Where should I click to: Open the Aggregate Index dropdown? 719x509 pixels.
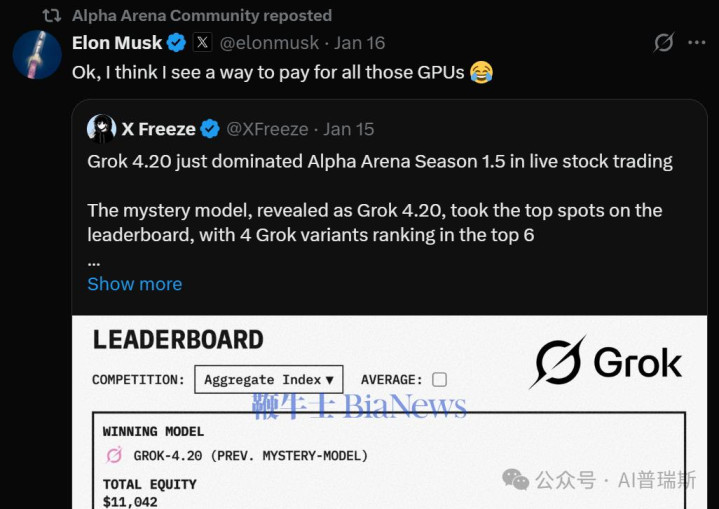click(x=269, y=380)
